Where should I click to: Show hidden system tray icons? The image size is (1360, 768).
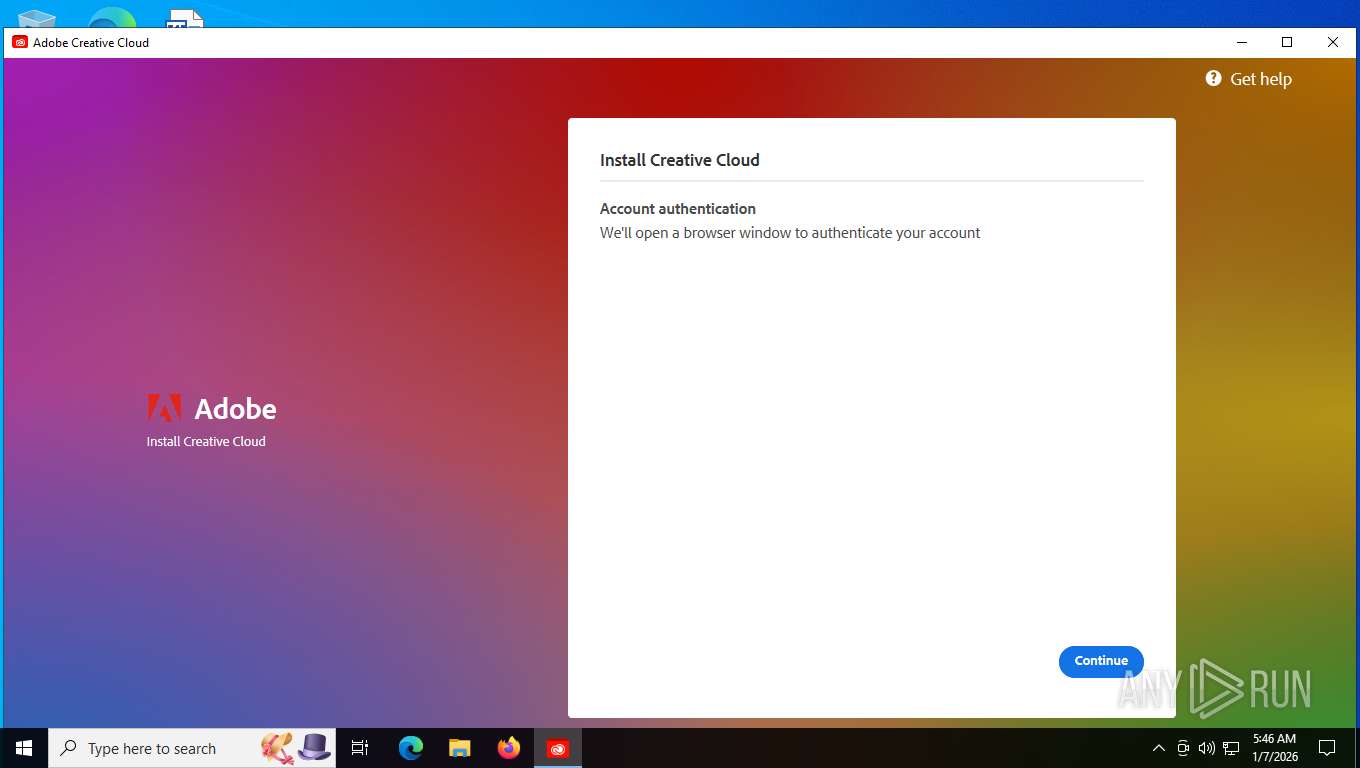(x=1159, y=748)
